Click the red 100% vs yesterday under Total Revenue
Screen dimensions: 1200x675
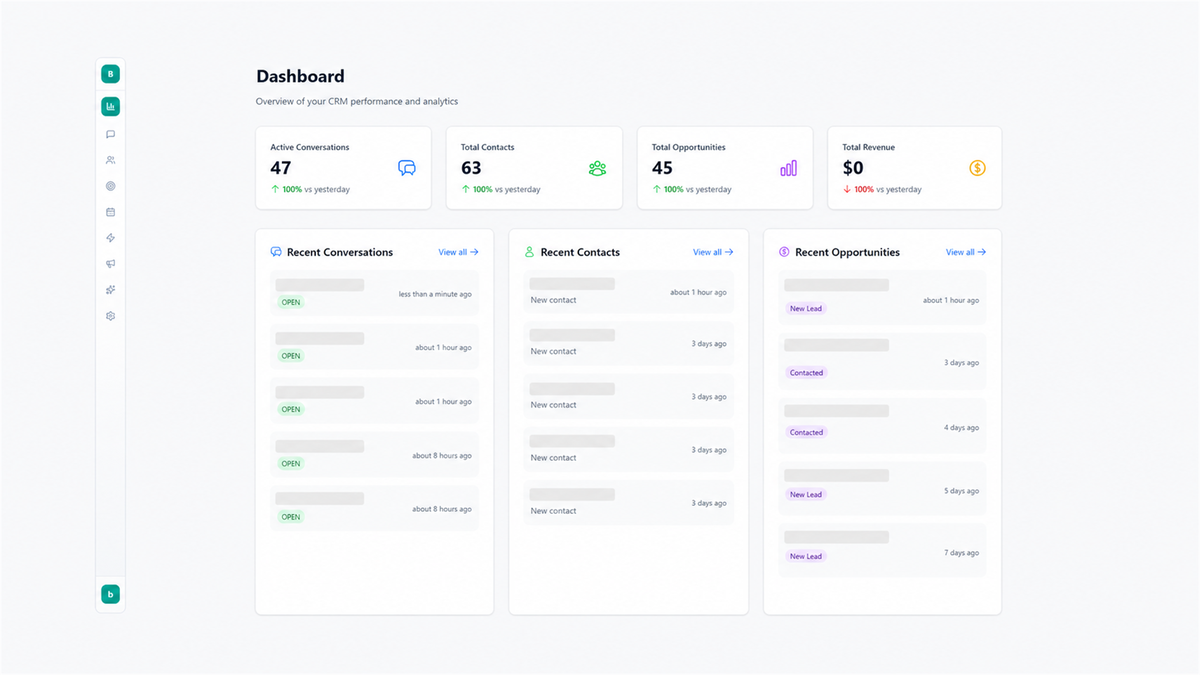(x=882, y=189)
